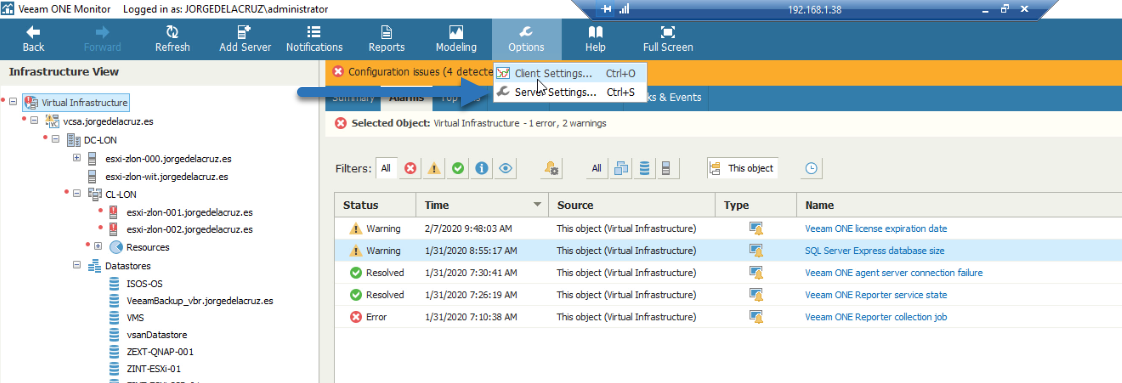Open SQL Server Express database size alarm
The image size is (1122, 383).
(x=874, y=251)
